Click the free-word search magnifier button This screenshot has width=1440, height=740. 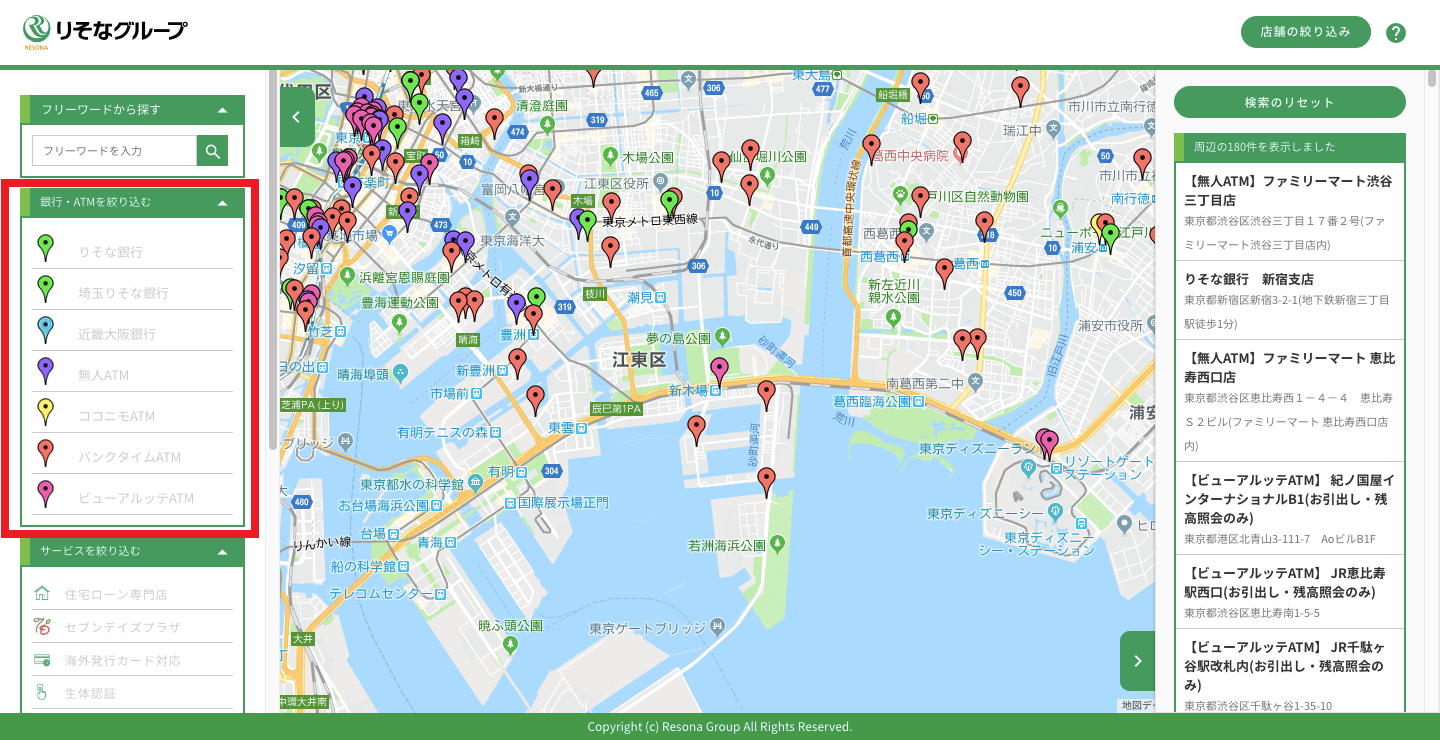(212, 151)
